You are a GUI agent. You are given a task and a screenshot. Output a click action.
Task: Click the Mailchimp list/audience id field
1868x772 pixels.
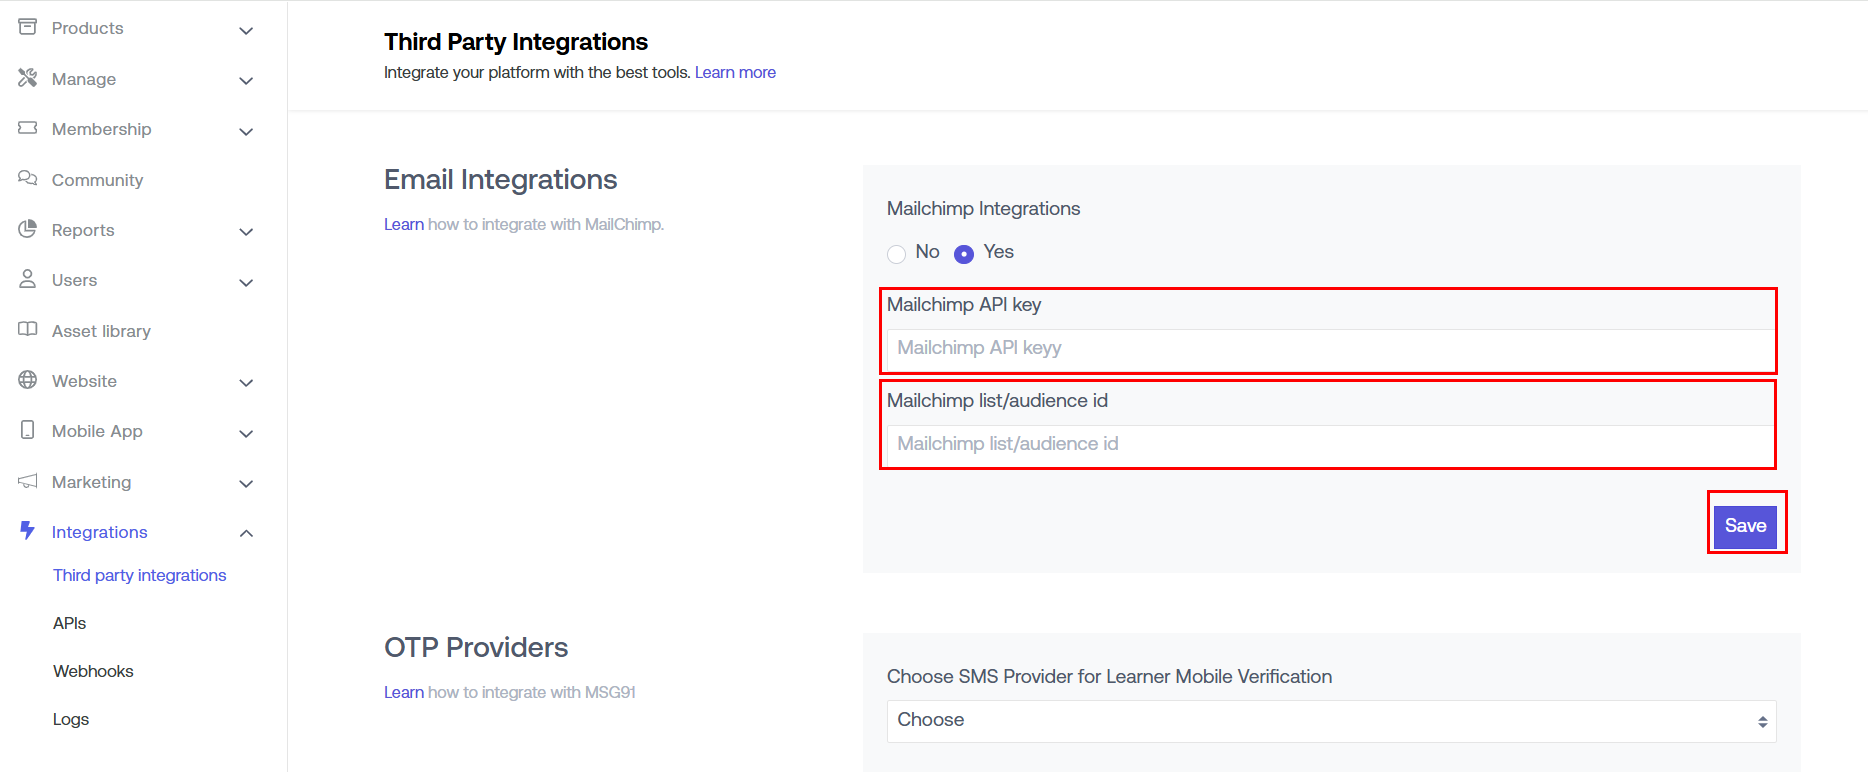coord(1331,445)
